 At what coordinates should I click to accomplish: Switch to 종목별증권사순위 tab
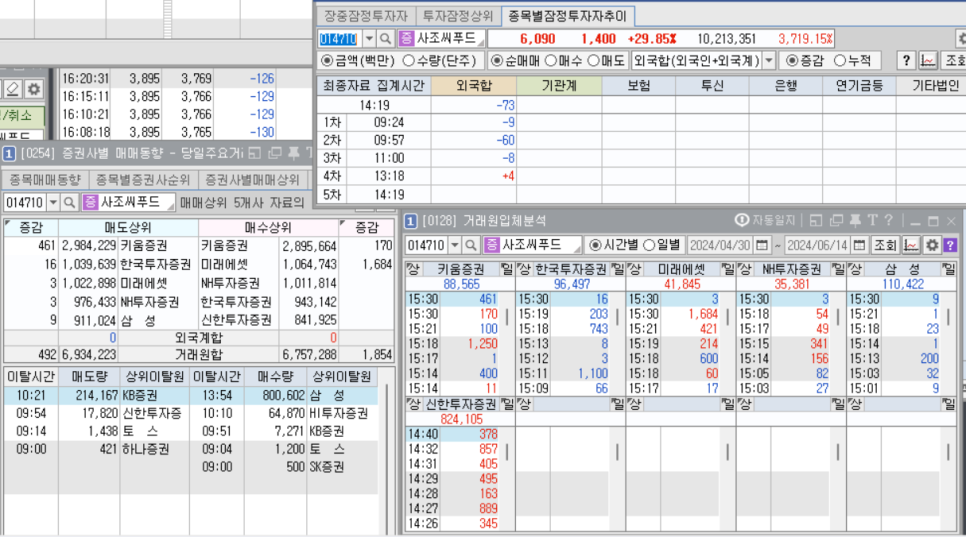[143, 180]
